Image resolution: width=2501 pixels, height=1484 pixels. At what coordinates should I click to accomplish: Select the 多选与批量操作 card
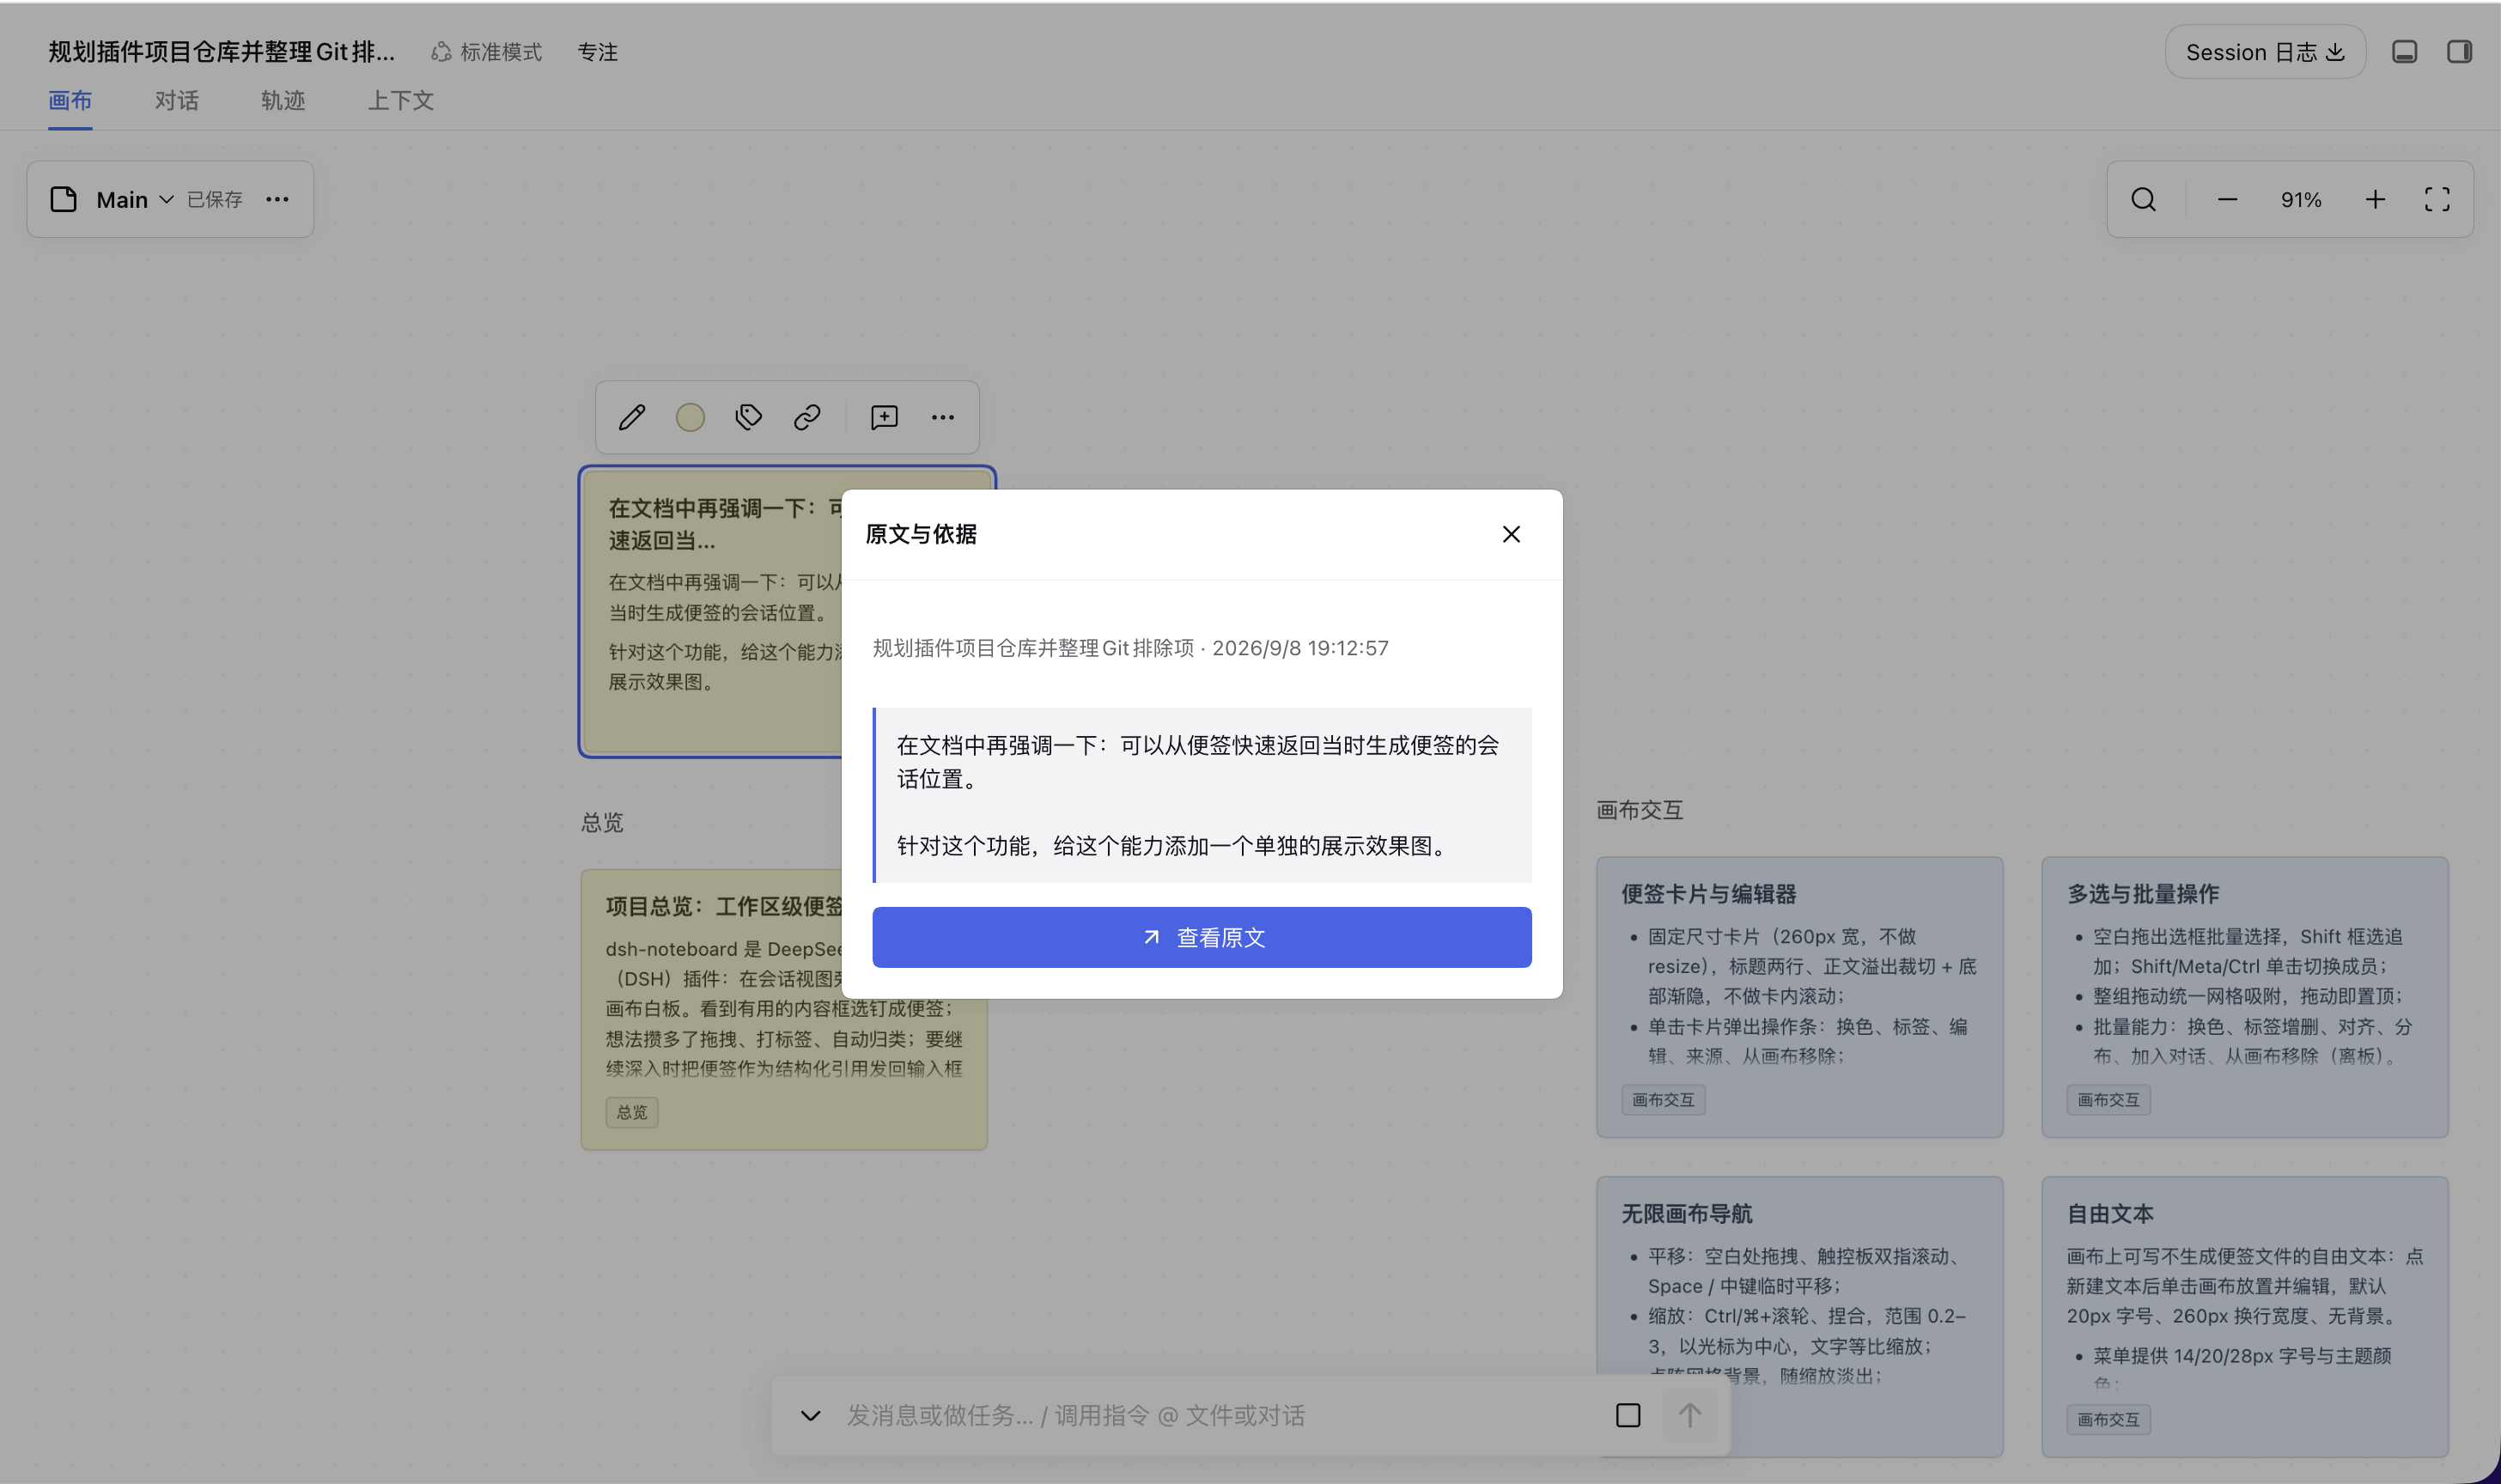(2245, 997)
